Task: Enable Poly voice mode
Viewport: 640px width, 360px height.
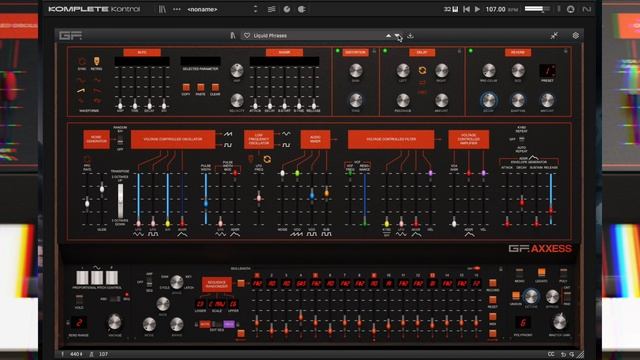Action: tap(563, 272)
